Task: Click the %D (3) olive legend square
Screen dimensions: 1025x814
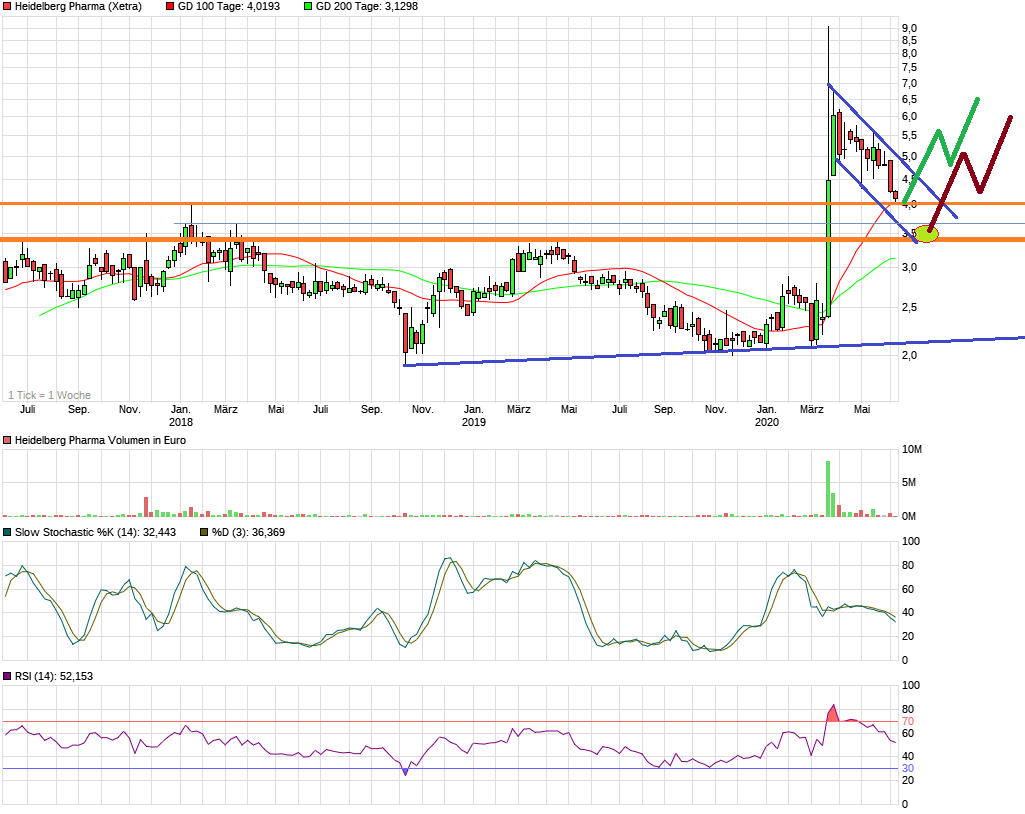Action: point(204,532)
